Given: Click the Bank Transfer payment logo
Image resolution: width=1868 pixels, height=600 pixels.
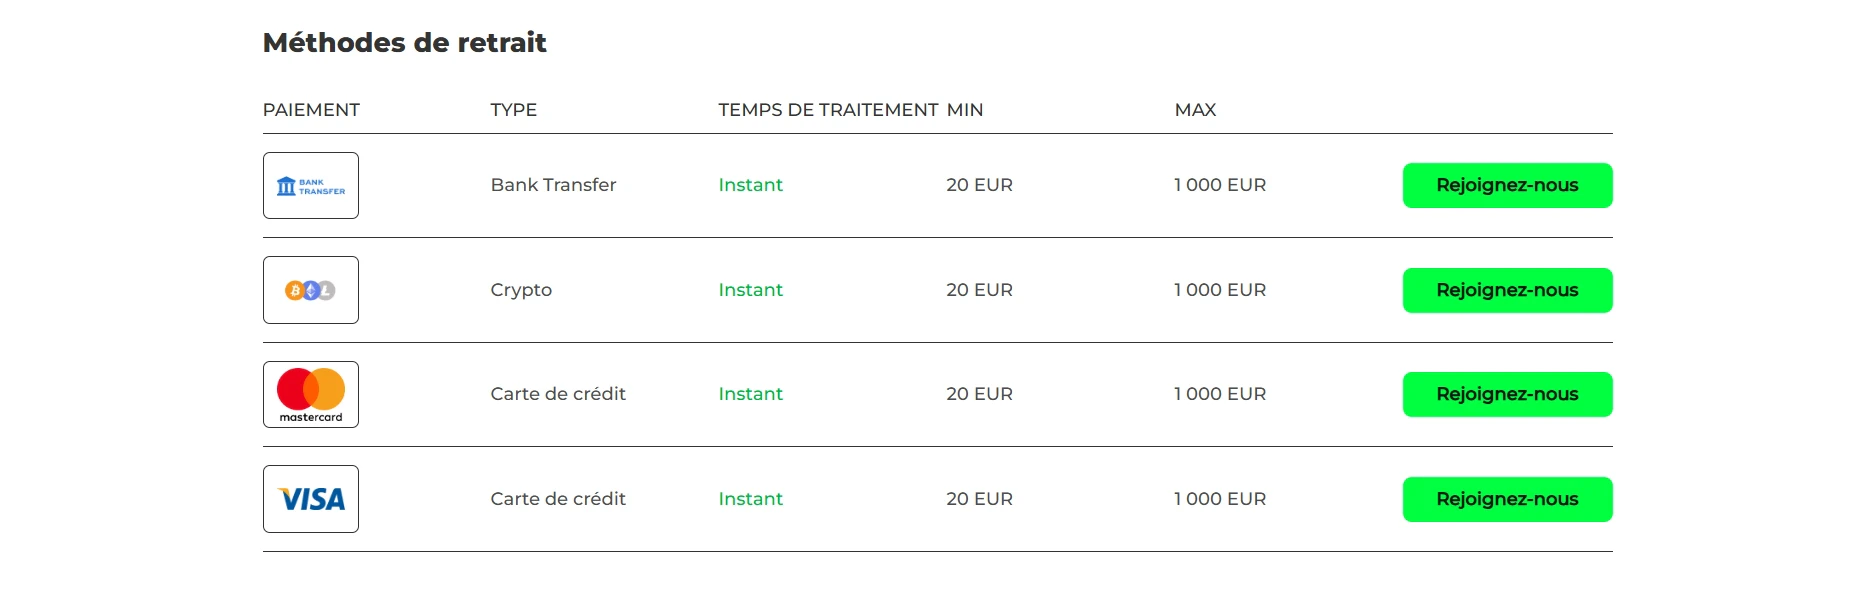Looking at the screenshot, I should [310, 185].
